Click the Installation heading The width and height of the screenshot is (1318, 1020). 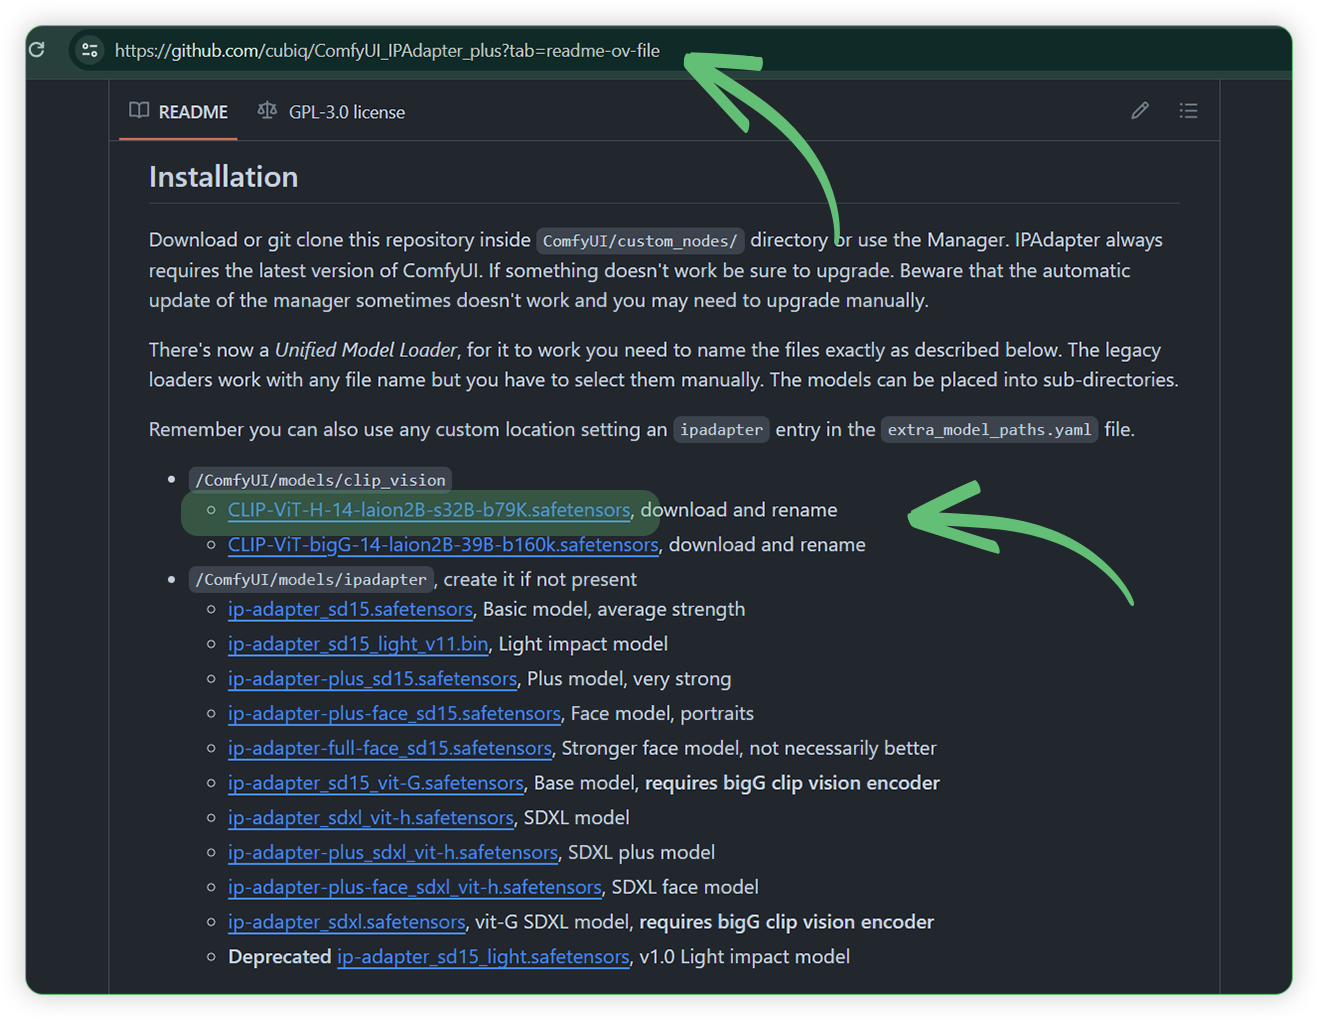223,177
